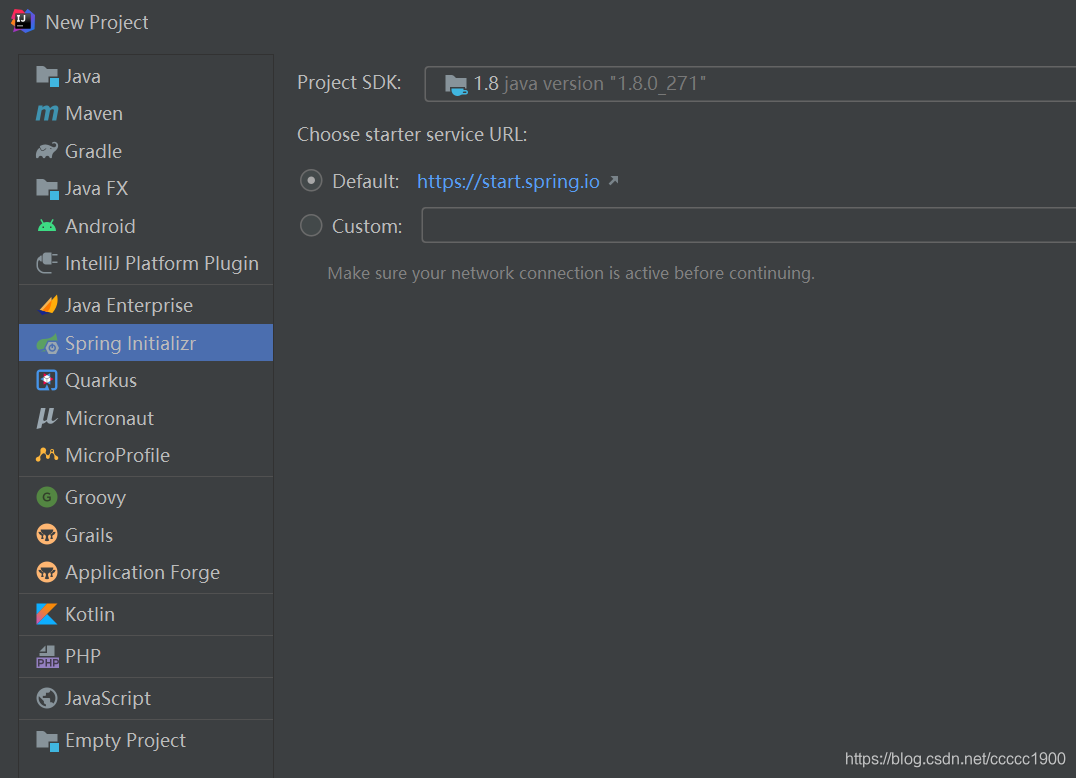Image resolution: width=1076 pixels, height=778 pixels.
Task: Choose Spring Initializr label
Action: 130,343
